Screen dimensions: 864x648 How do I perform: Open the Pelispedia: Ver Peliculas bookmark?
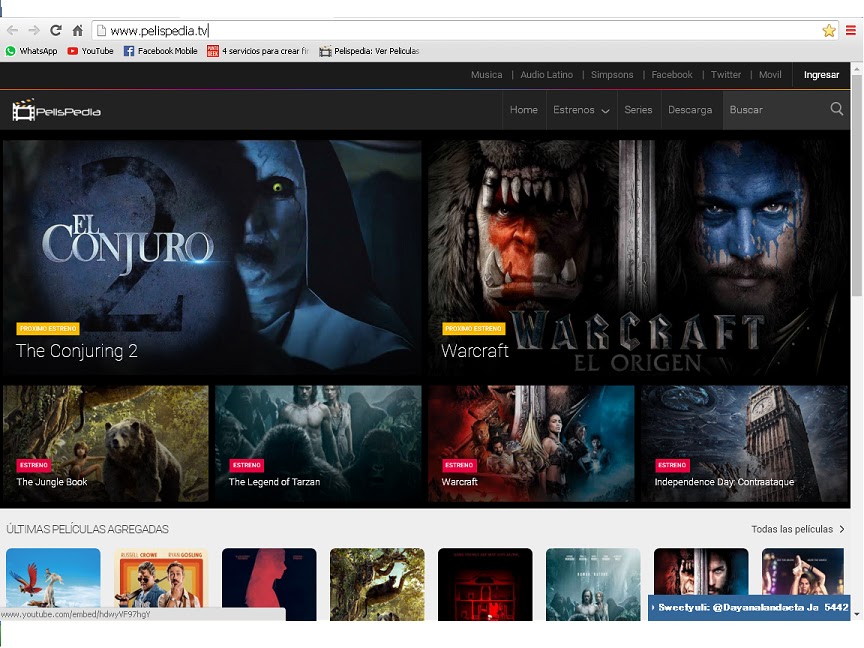click(x=368, y=51)
